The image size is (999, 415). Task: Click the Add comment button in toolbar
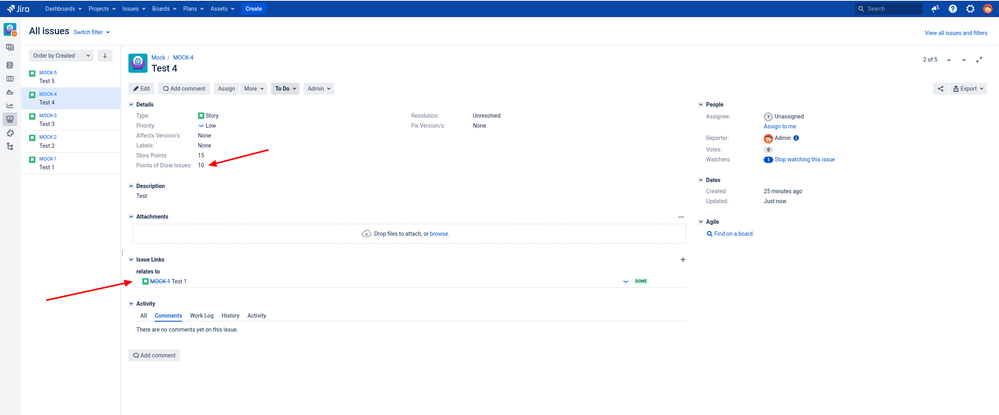point(184,89)
